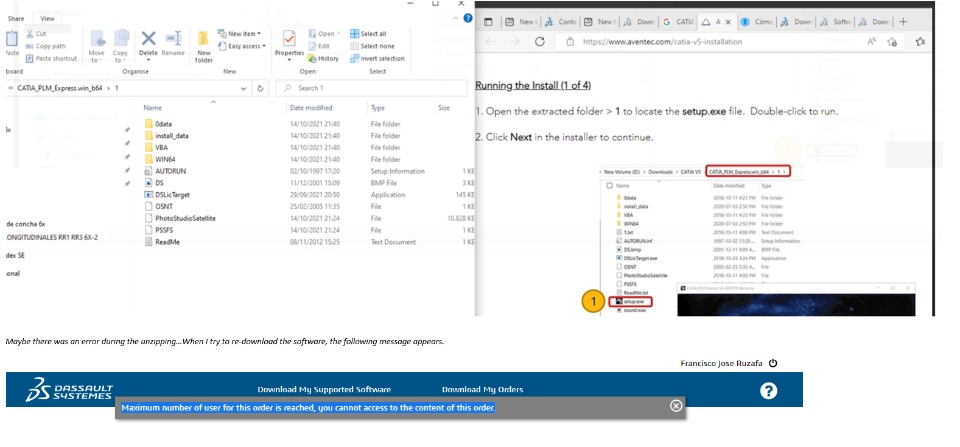Add a new browser tab with plus
Screen dimensions: 960x447
(x=903, y=21)
